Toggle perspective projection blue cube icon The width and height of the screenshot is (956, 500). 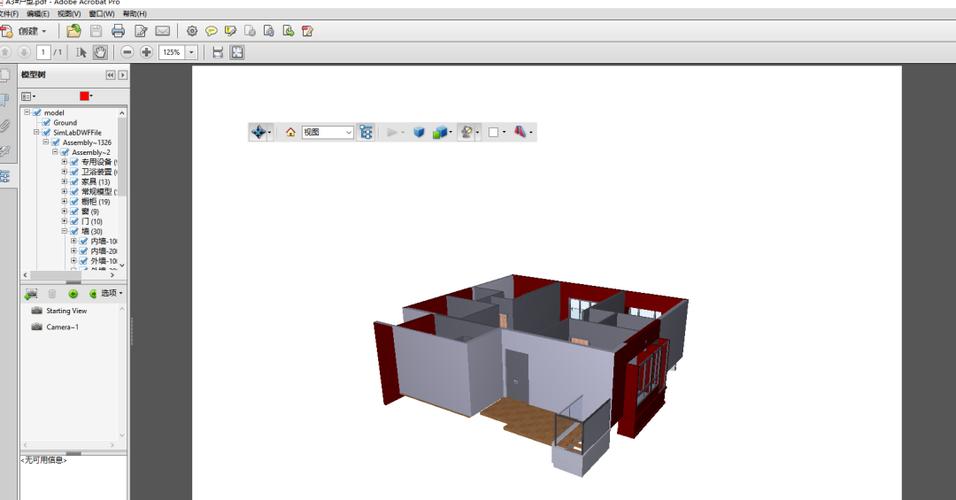(x=418, y=132)
